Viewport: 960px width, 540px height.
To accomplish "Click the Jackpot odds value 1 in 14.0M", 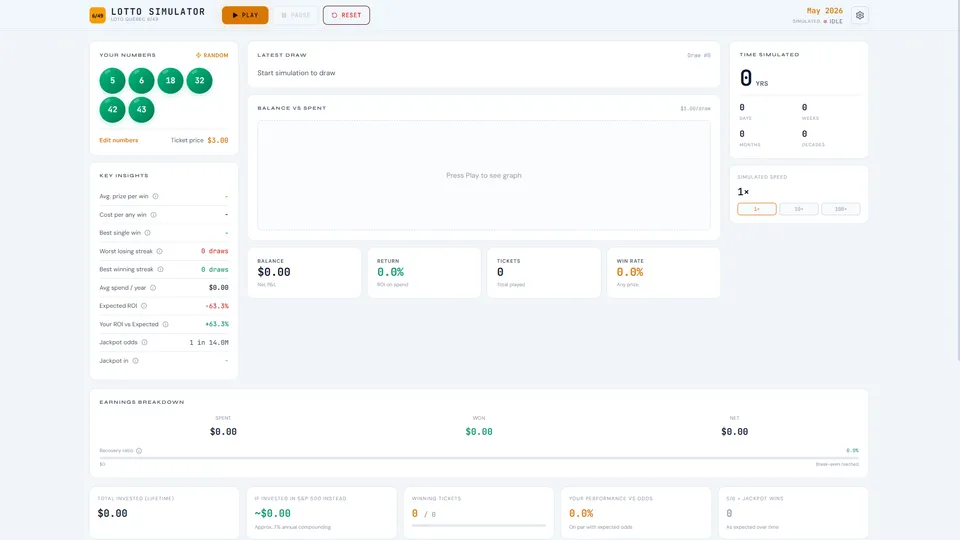I will pos(209,342).
